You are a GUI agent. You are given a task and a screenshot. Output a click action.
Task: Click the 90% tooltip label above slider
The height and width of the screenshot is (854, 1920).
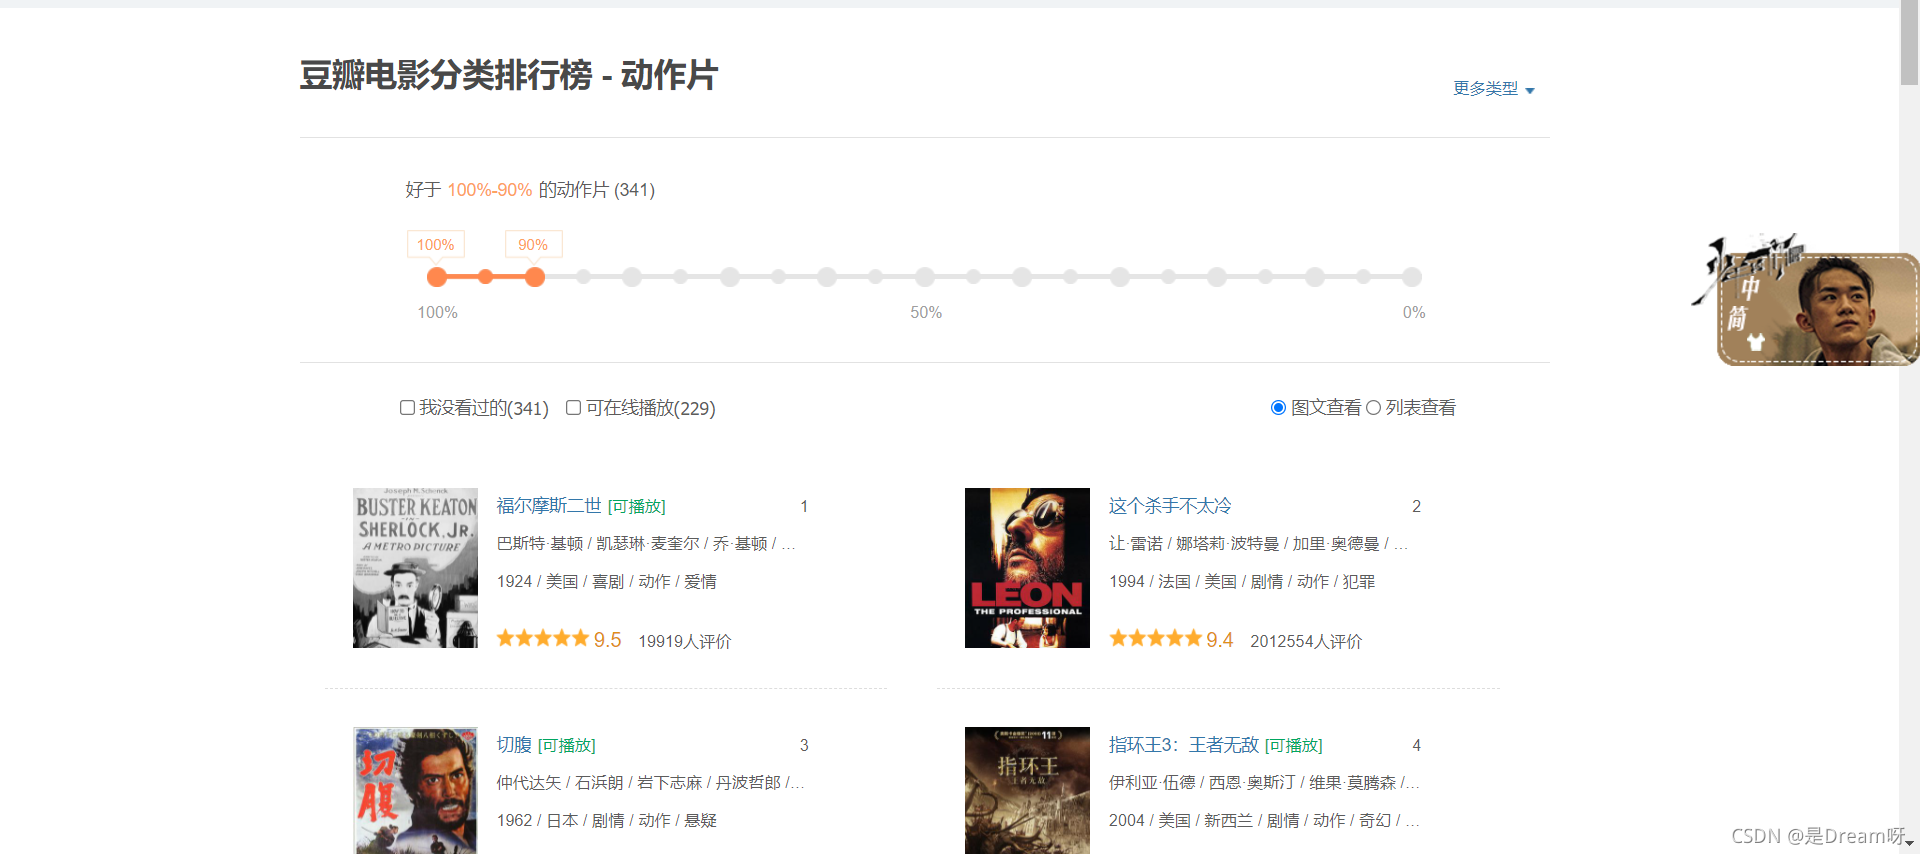click(533, 245)
